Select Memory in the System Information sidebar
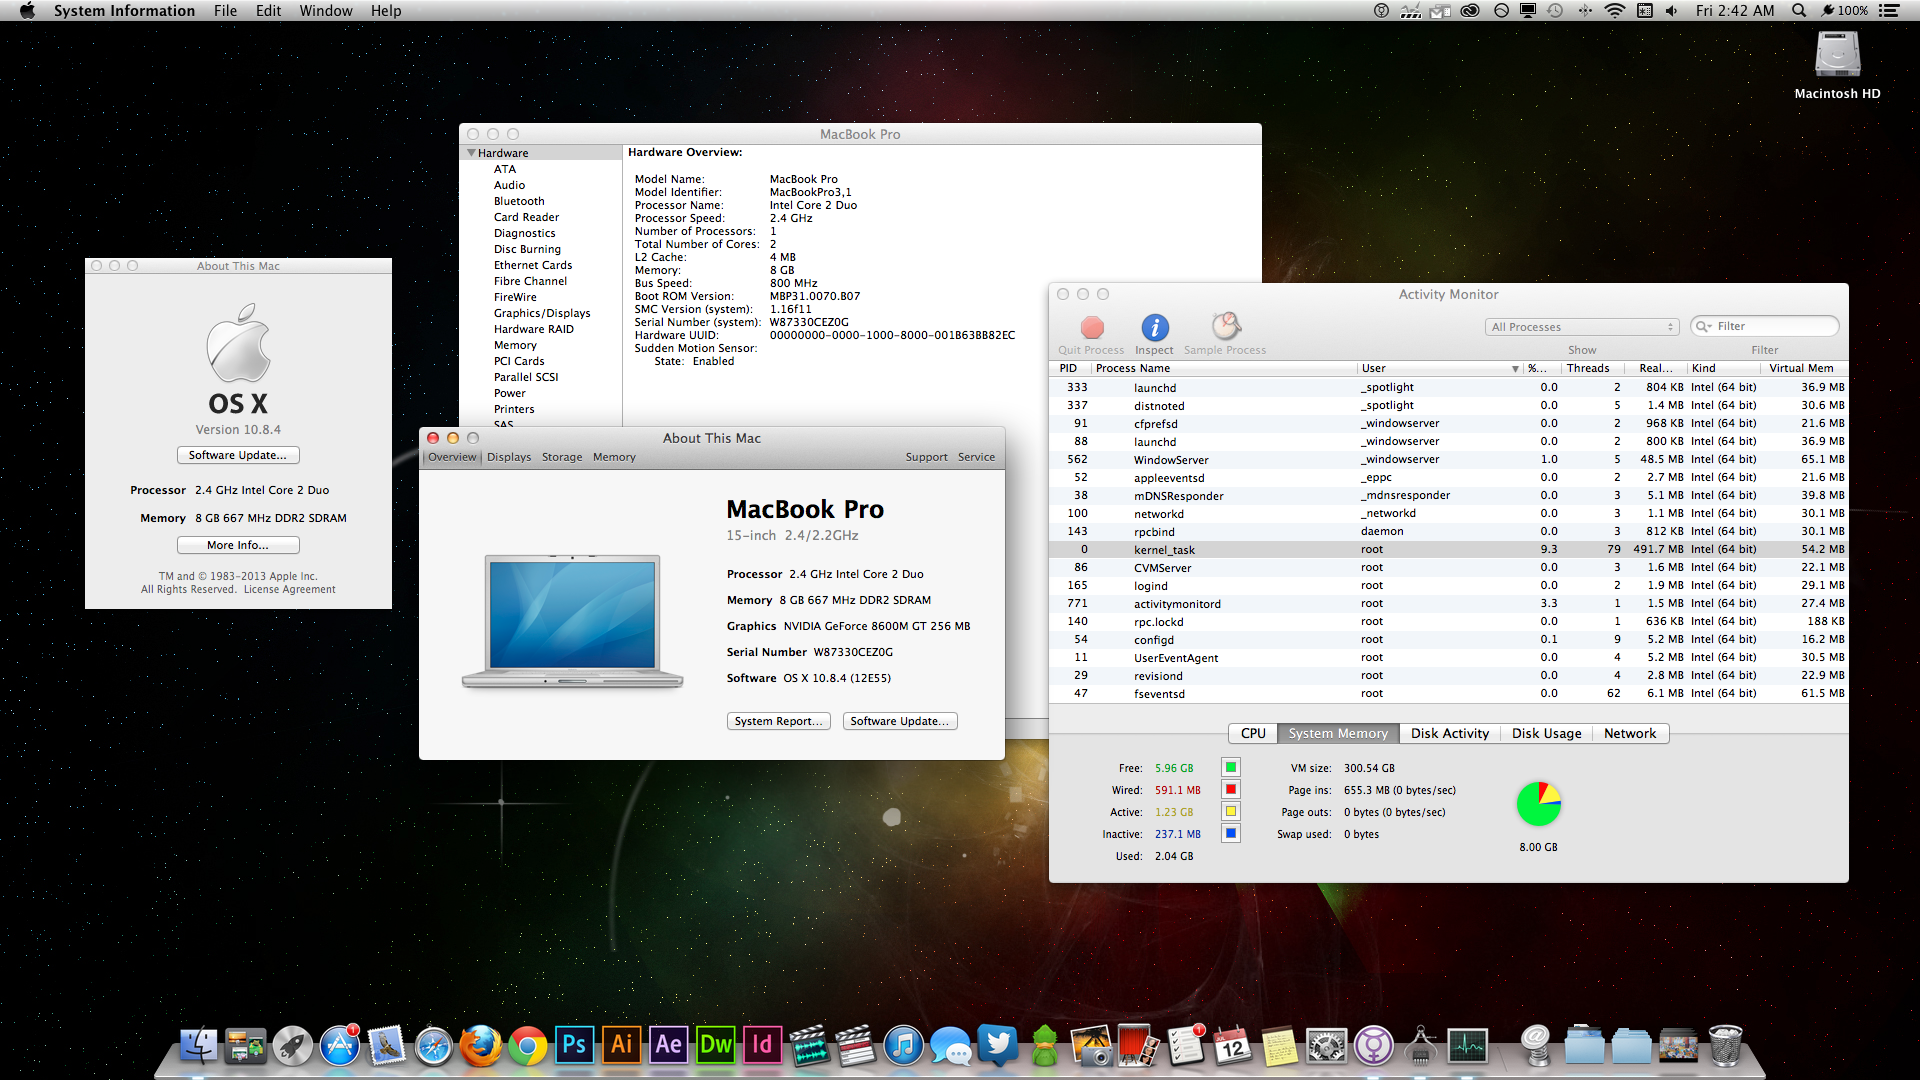Image resolution: width=1920 pixels, height=1080 pixels. coord(515,345)
